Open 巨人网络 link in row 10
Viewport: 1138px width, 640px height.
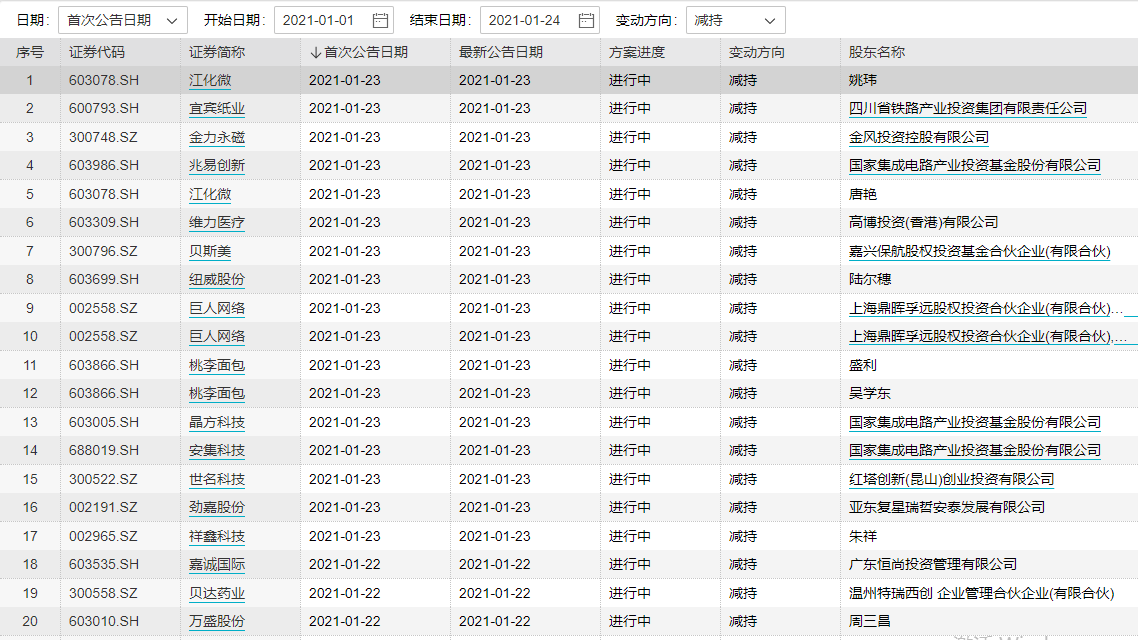[217, 337]
